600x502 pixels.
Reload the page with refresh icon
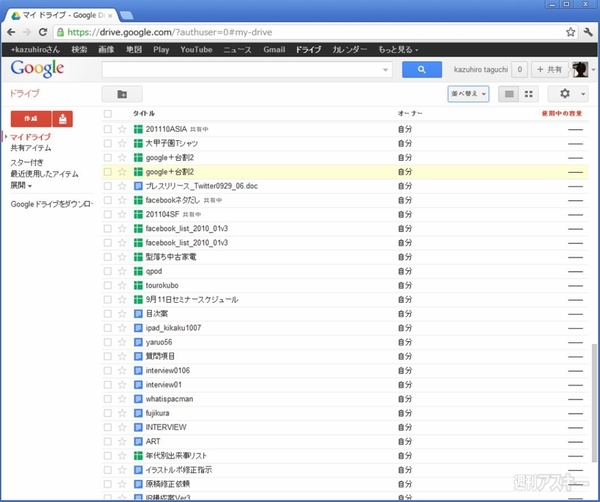tap(43, 32)
